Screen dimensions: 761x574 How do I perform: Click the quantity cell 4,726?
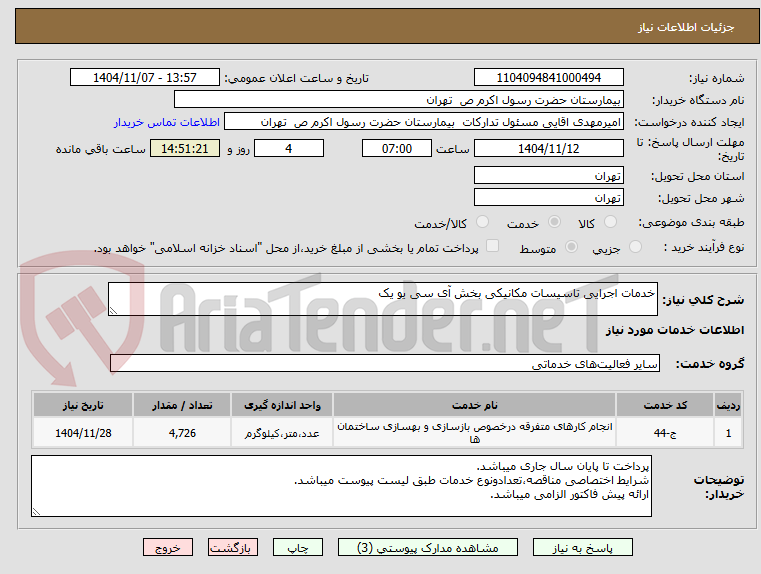click(x=182, y=432)
